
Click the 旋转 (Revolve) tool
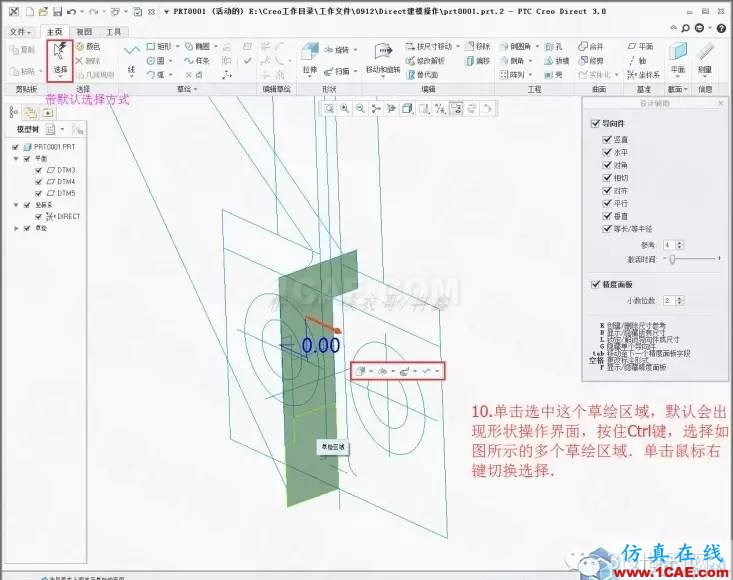click(337, 50)
